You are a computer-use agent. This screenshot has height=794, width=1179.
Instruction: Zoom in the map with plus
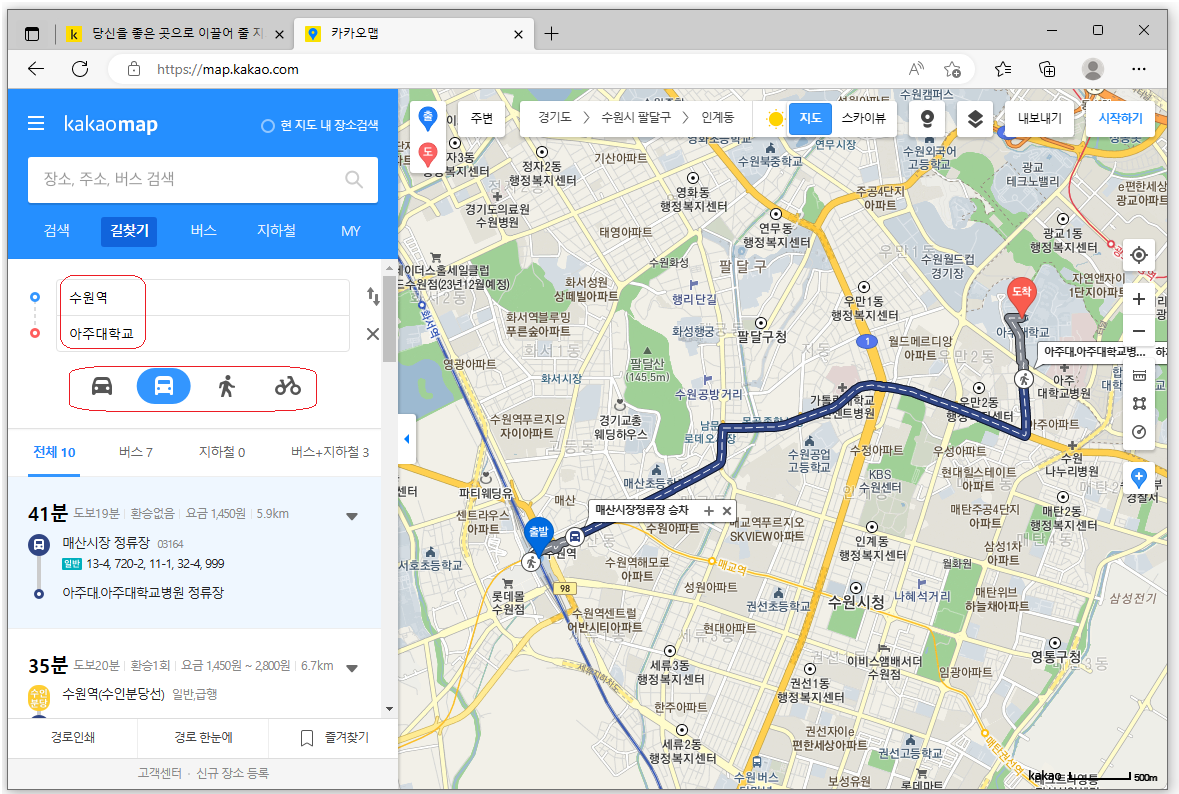(x=1139, y=299)
